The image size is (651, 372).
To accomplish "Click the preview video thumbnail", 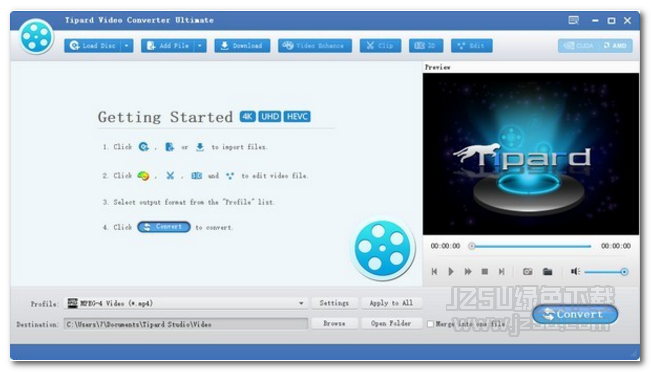I will (531, 154).
